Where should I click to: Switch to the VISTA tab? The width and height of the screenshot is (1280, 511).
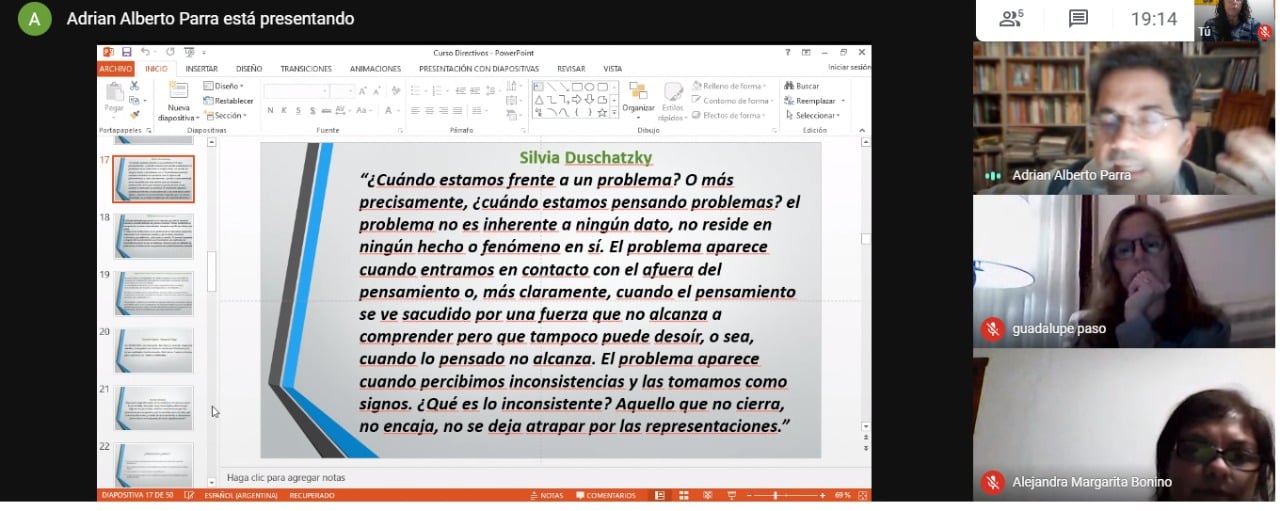(x=612, y=69)
